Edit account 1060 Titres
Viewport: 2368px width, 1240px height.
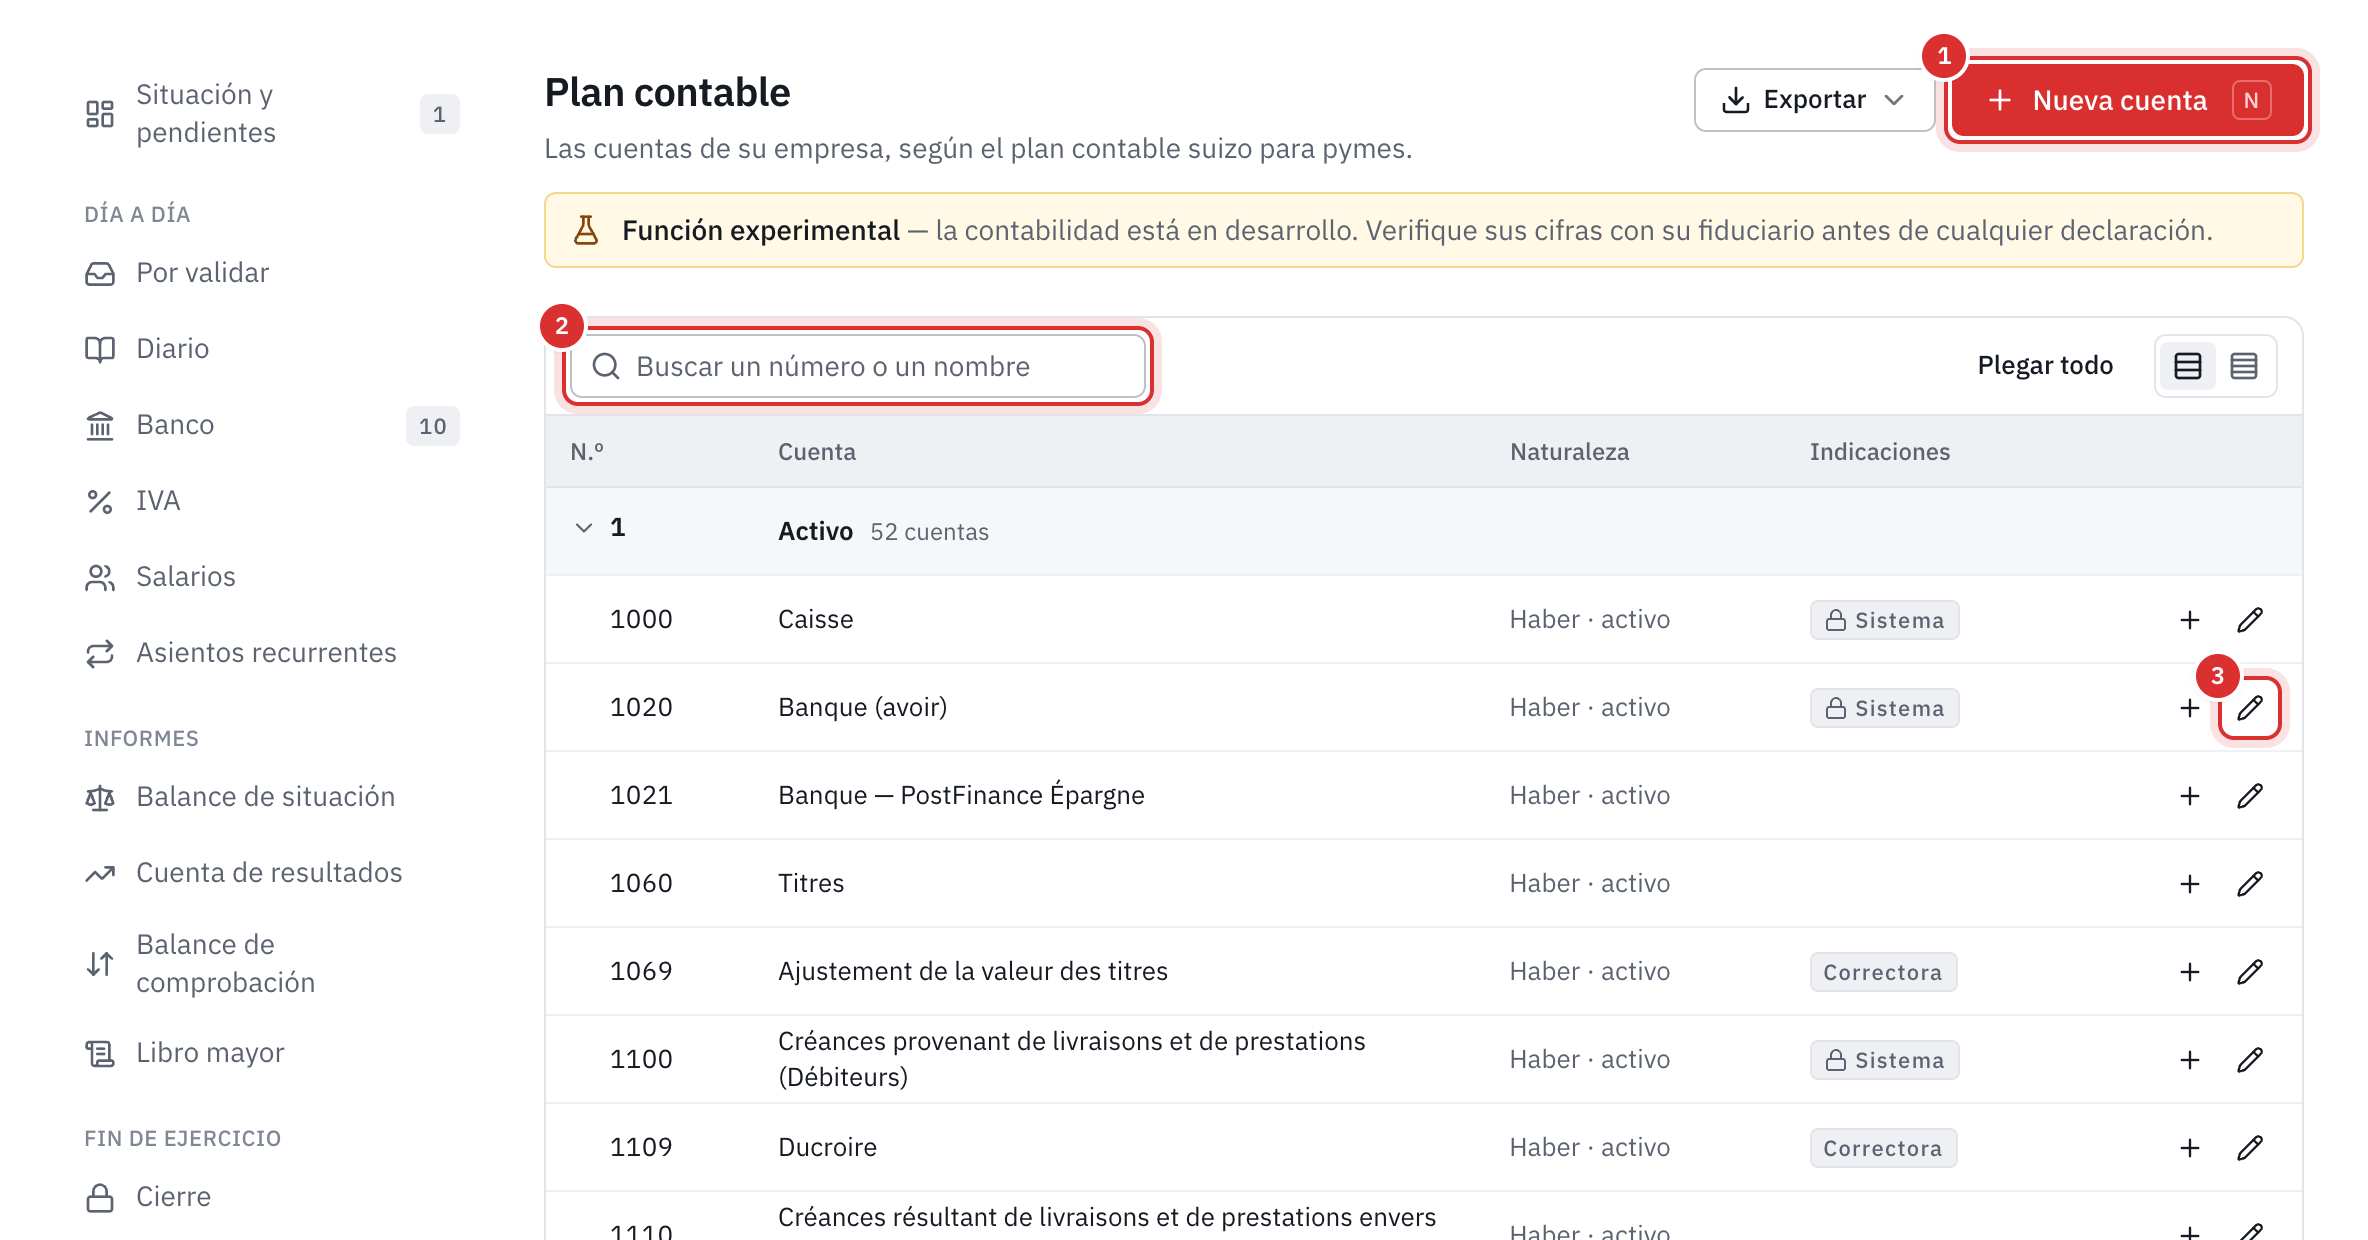click(x=2250, y=884)
